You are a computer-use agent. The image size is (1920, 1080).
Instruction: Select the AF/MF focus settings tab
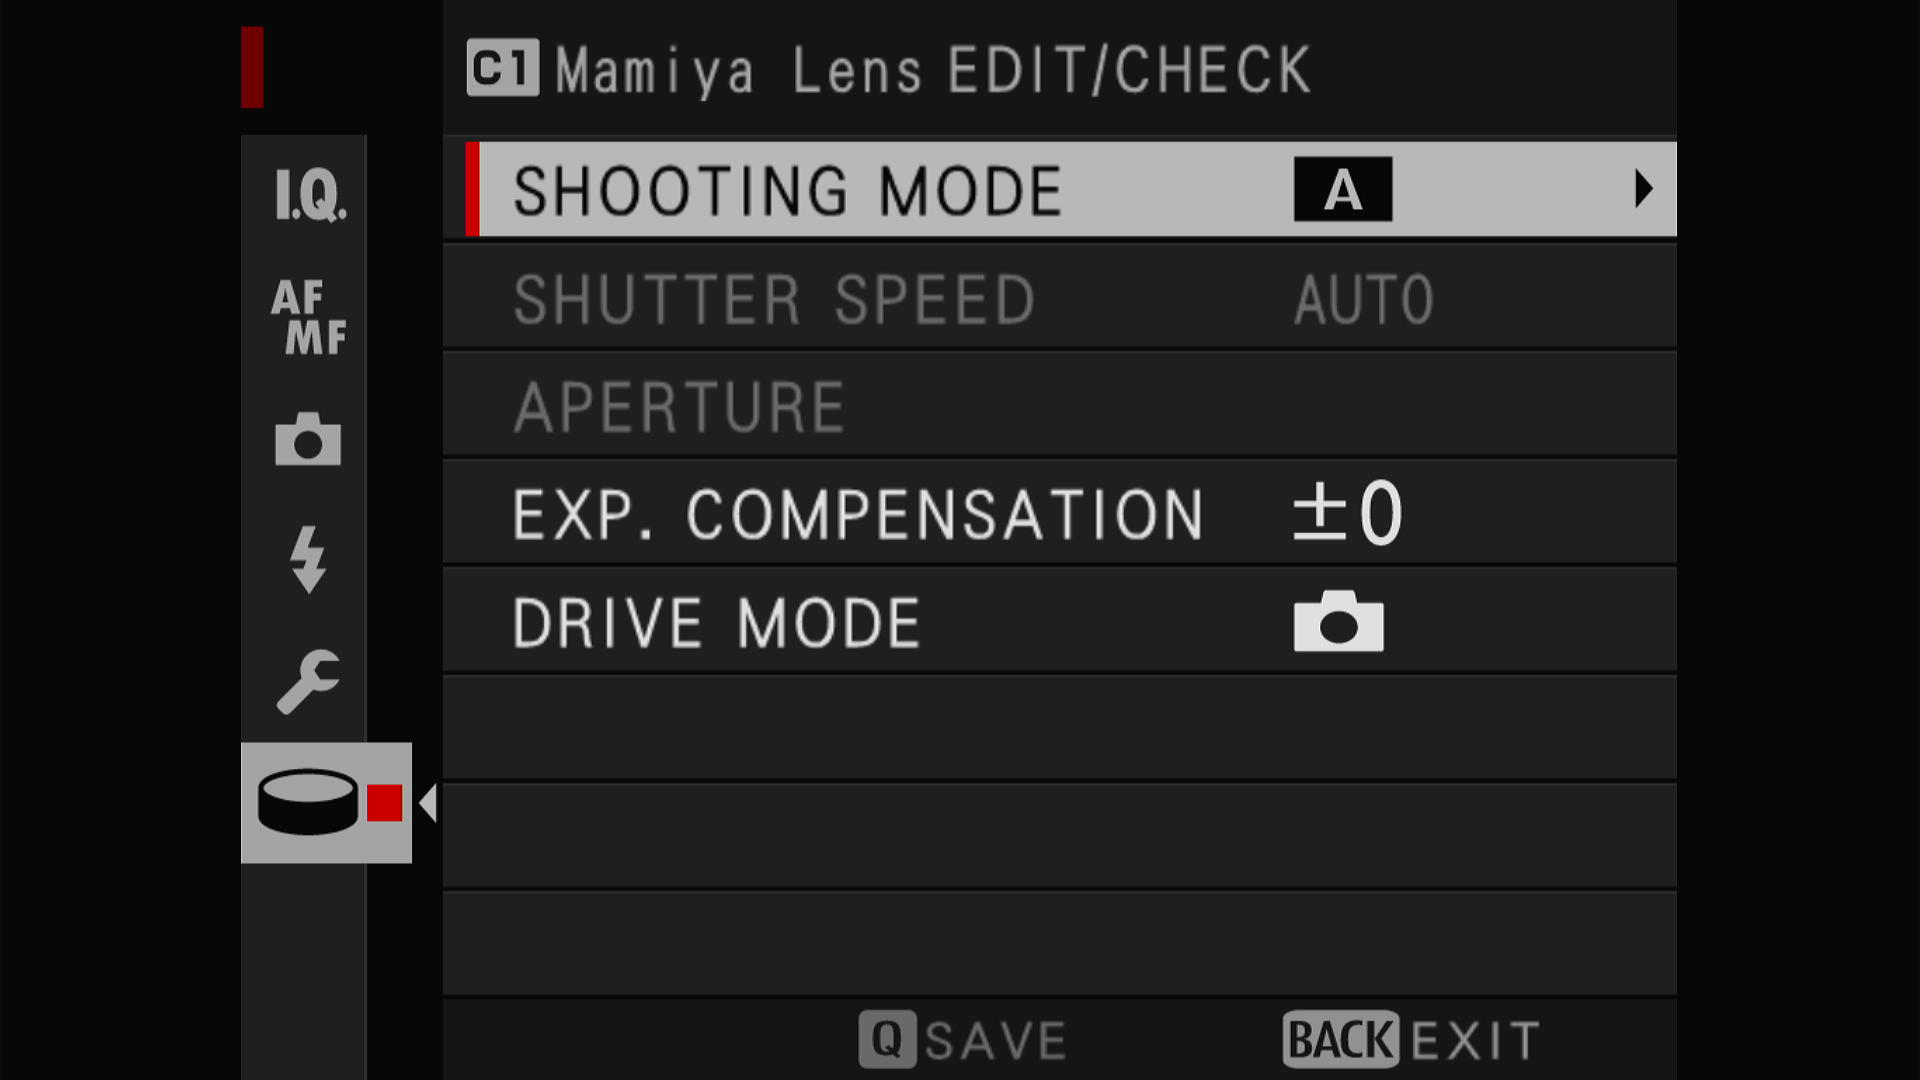point(309,317)
